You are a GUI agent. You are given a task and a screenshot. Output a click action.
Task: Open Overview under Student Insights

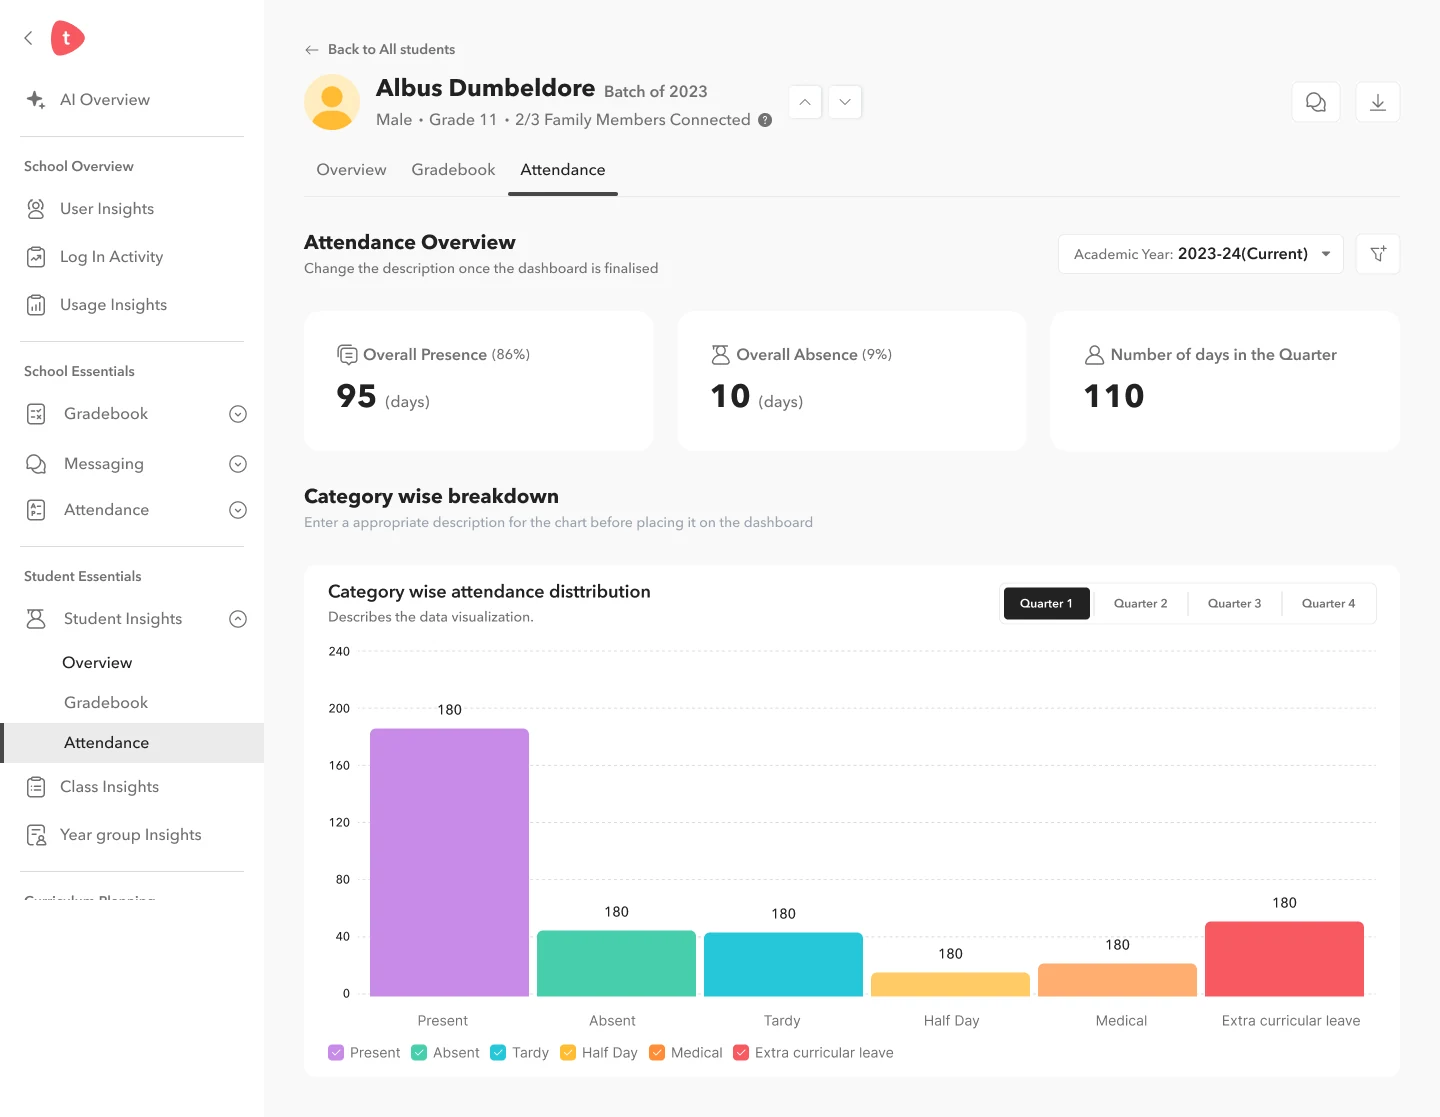(97, 663)
